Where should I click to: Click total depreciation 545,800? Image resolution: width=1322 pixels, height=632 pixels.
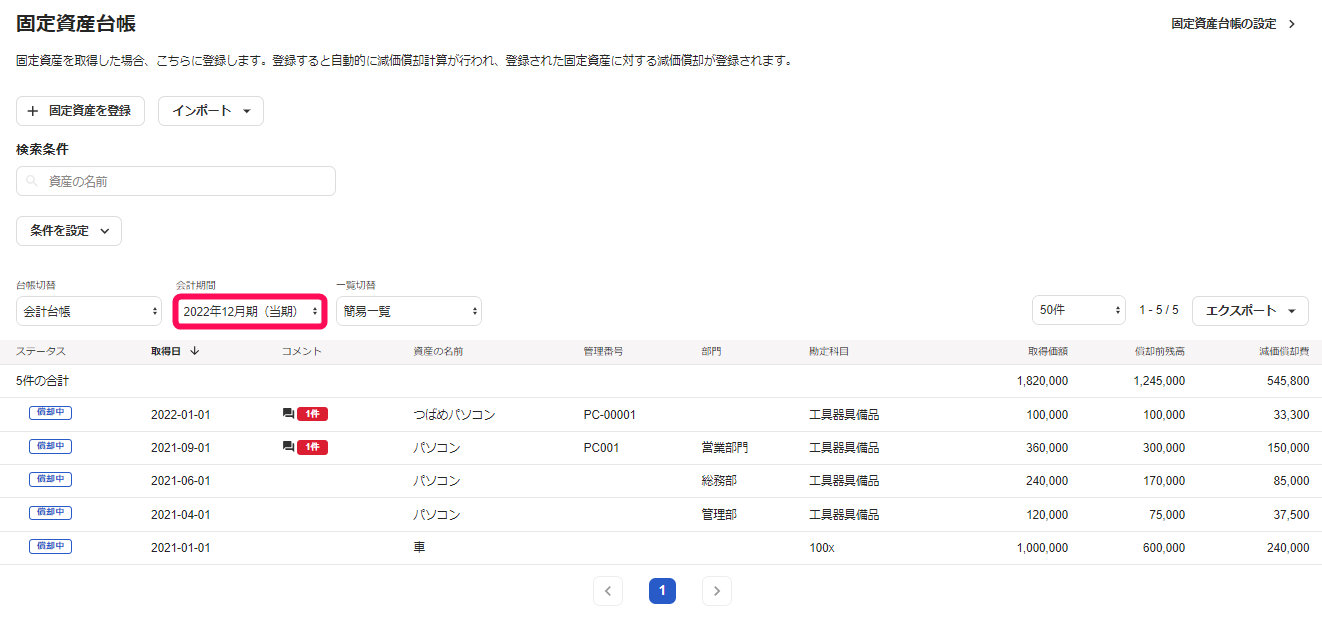click(x=1287, y=381)
